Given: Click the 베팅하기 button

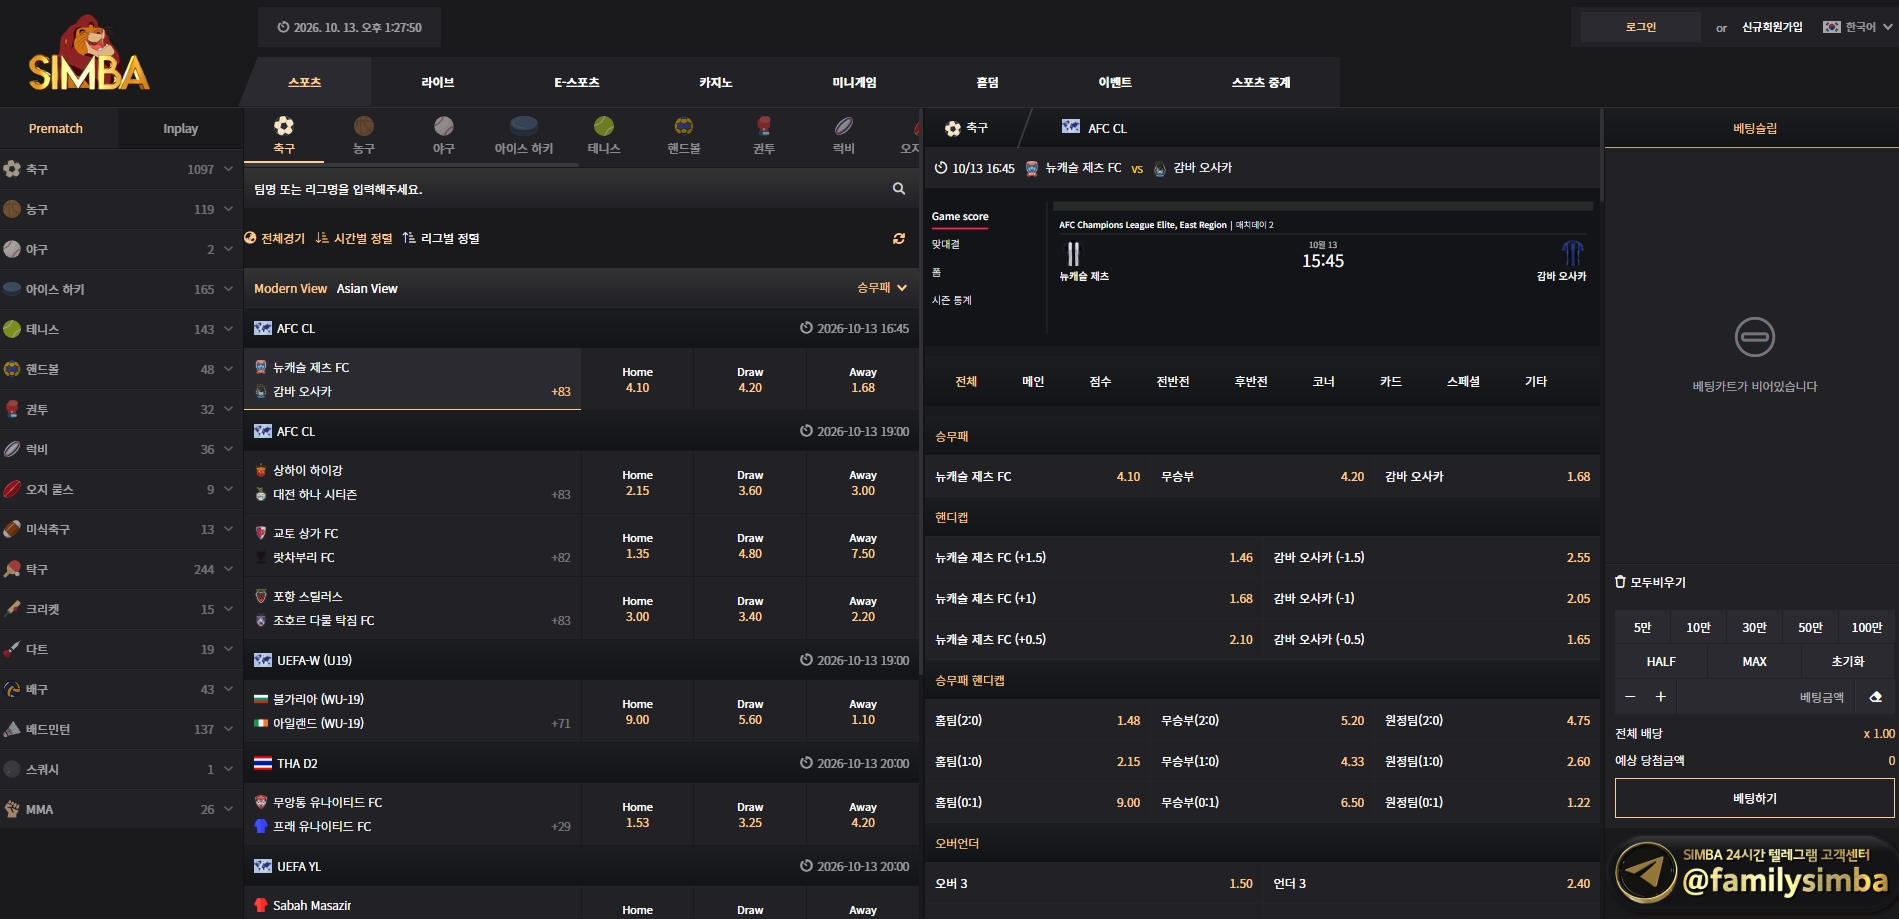Looking at the screenshot, I should tap(1755, 798).
